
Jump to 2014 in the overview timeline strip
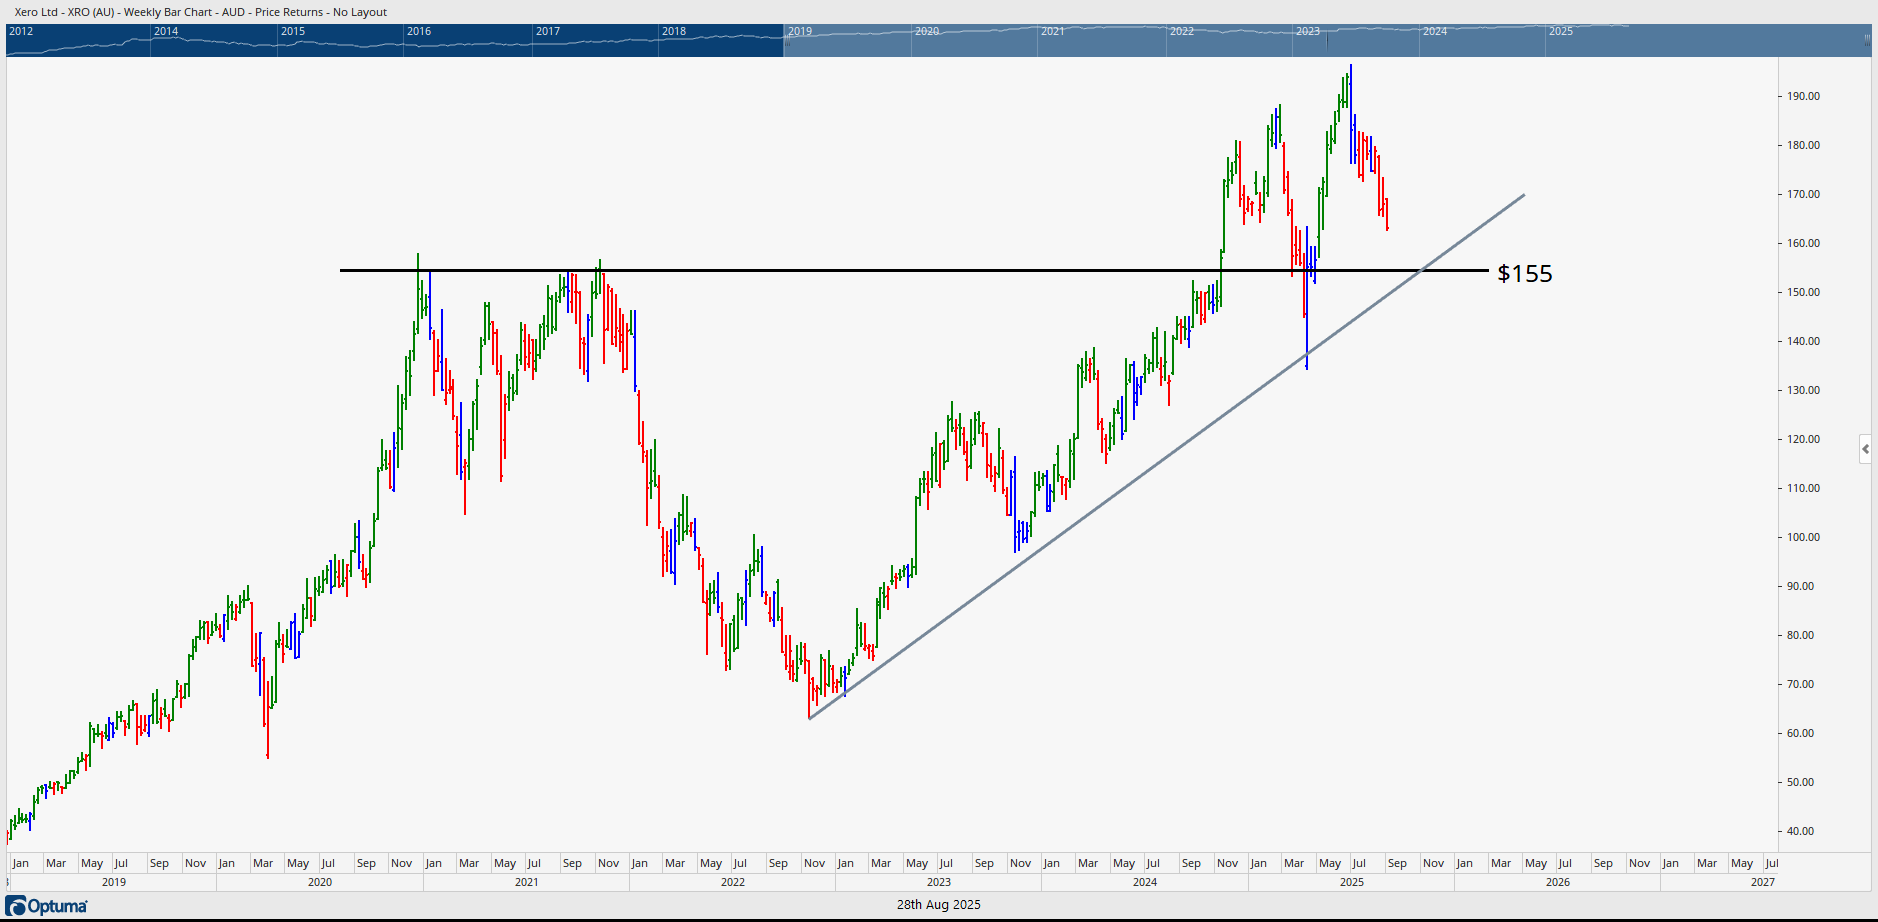pos(166,31)
